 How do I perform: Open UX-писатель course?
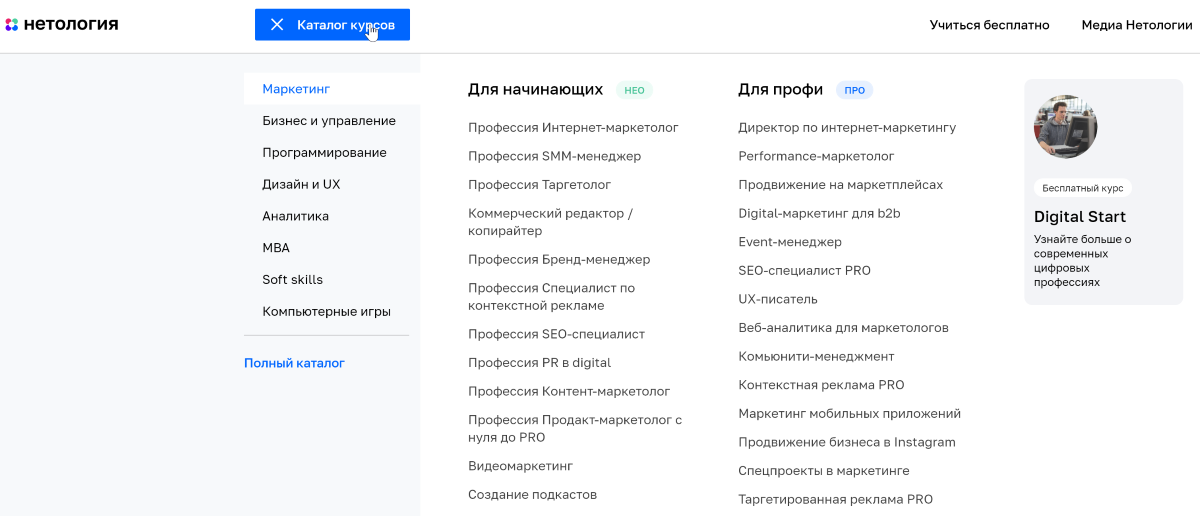coord(778,299)
